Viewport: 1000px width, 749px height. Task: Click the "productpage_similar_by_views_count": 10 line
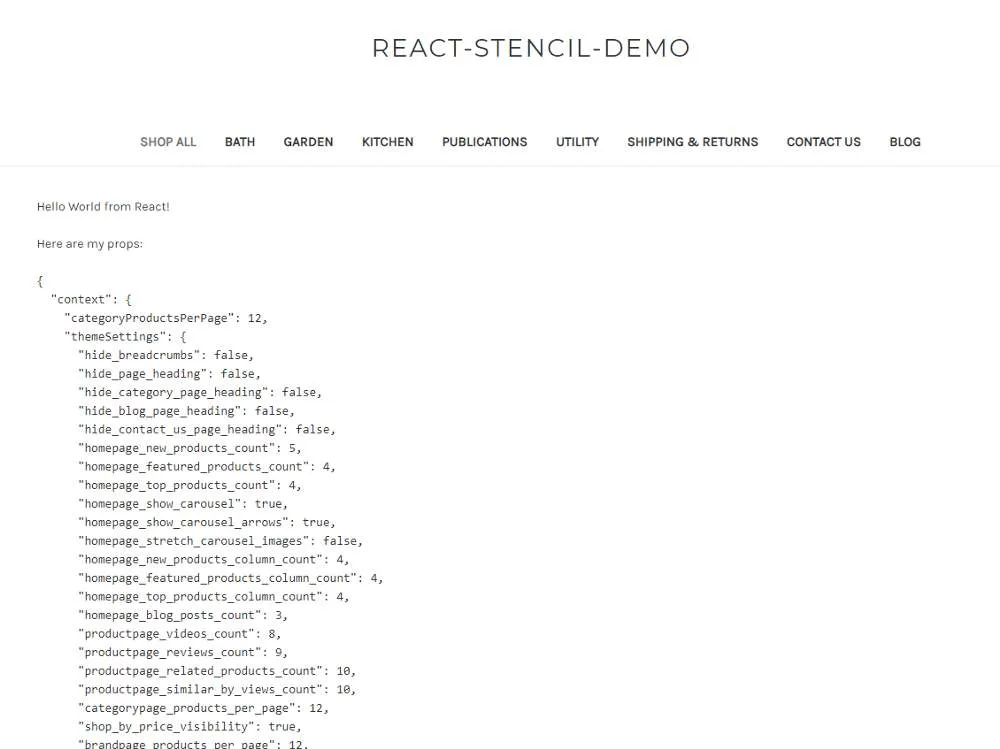[217, 688]
